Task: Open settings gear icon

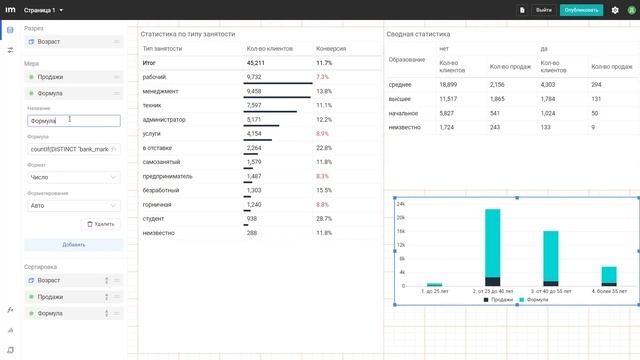Action: [615, 10]
